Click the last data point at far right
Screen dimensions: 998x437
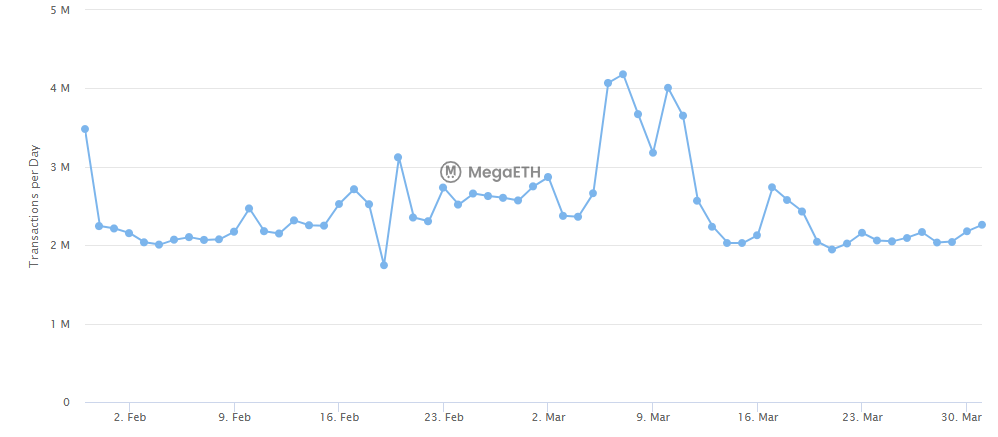pos(982,225)
